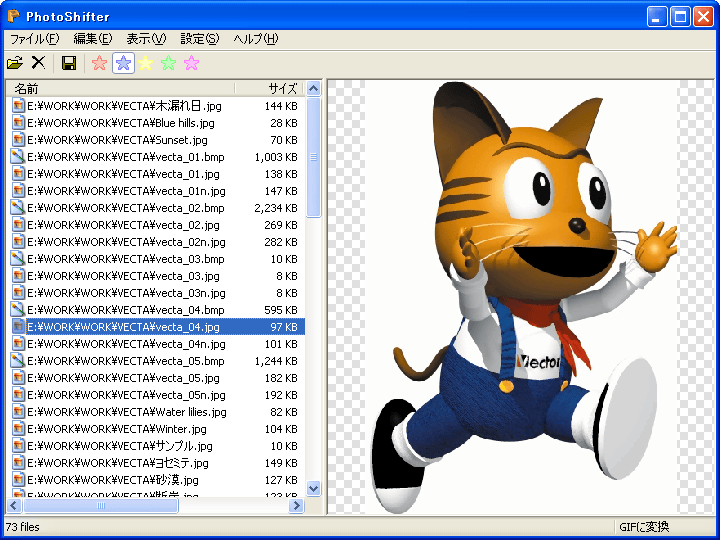Click the file icon beside Blue hills.jpg
720x540 pixels.
coord(18,123)
